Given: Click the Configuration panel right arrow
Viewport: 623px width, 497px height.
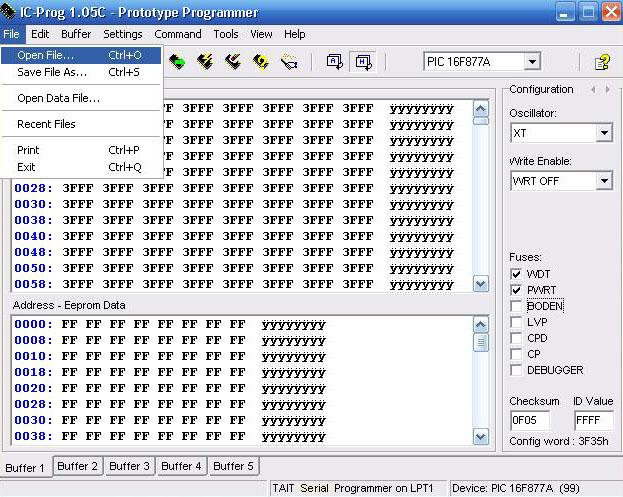Looking at the screenshot, I should tap(608, 90).
